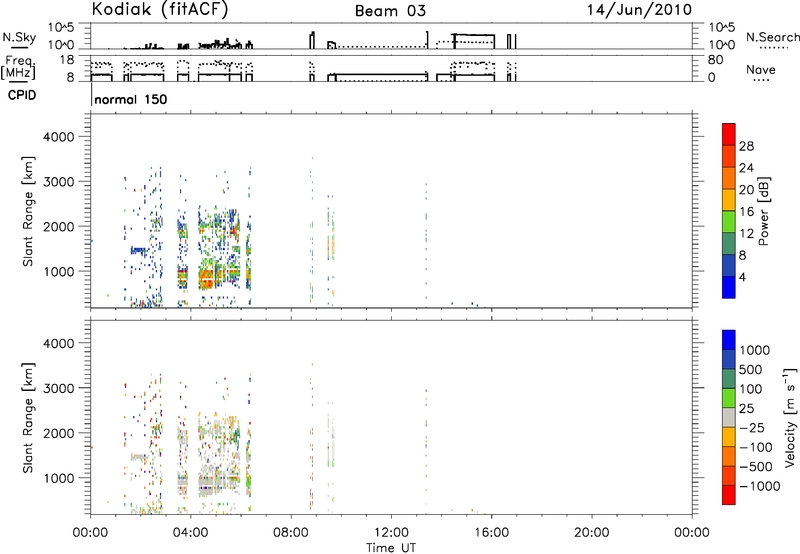Click the '12:00' time axis tick label
800x554 pixels.
click(x=391, y=533)
